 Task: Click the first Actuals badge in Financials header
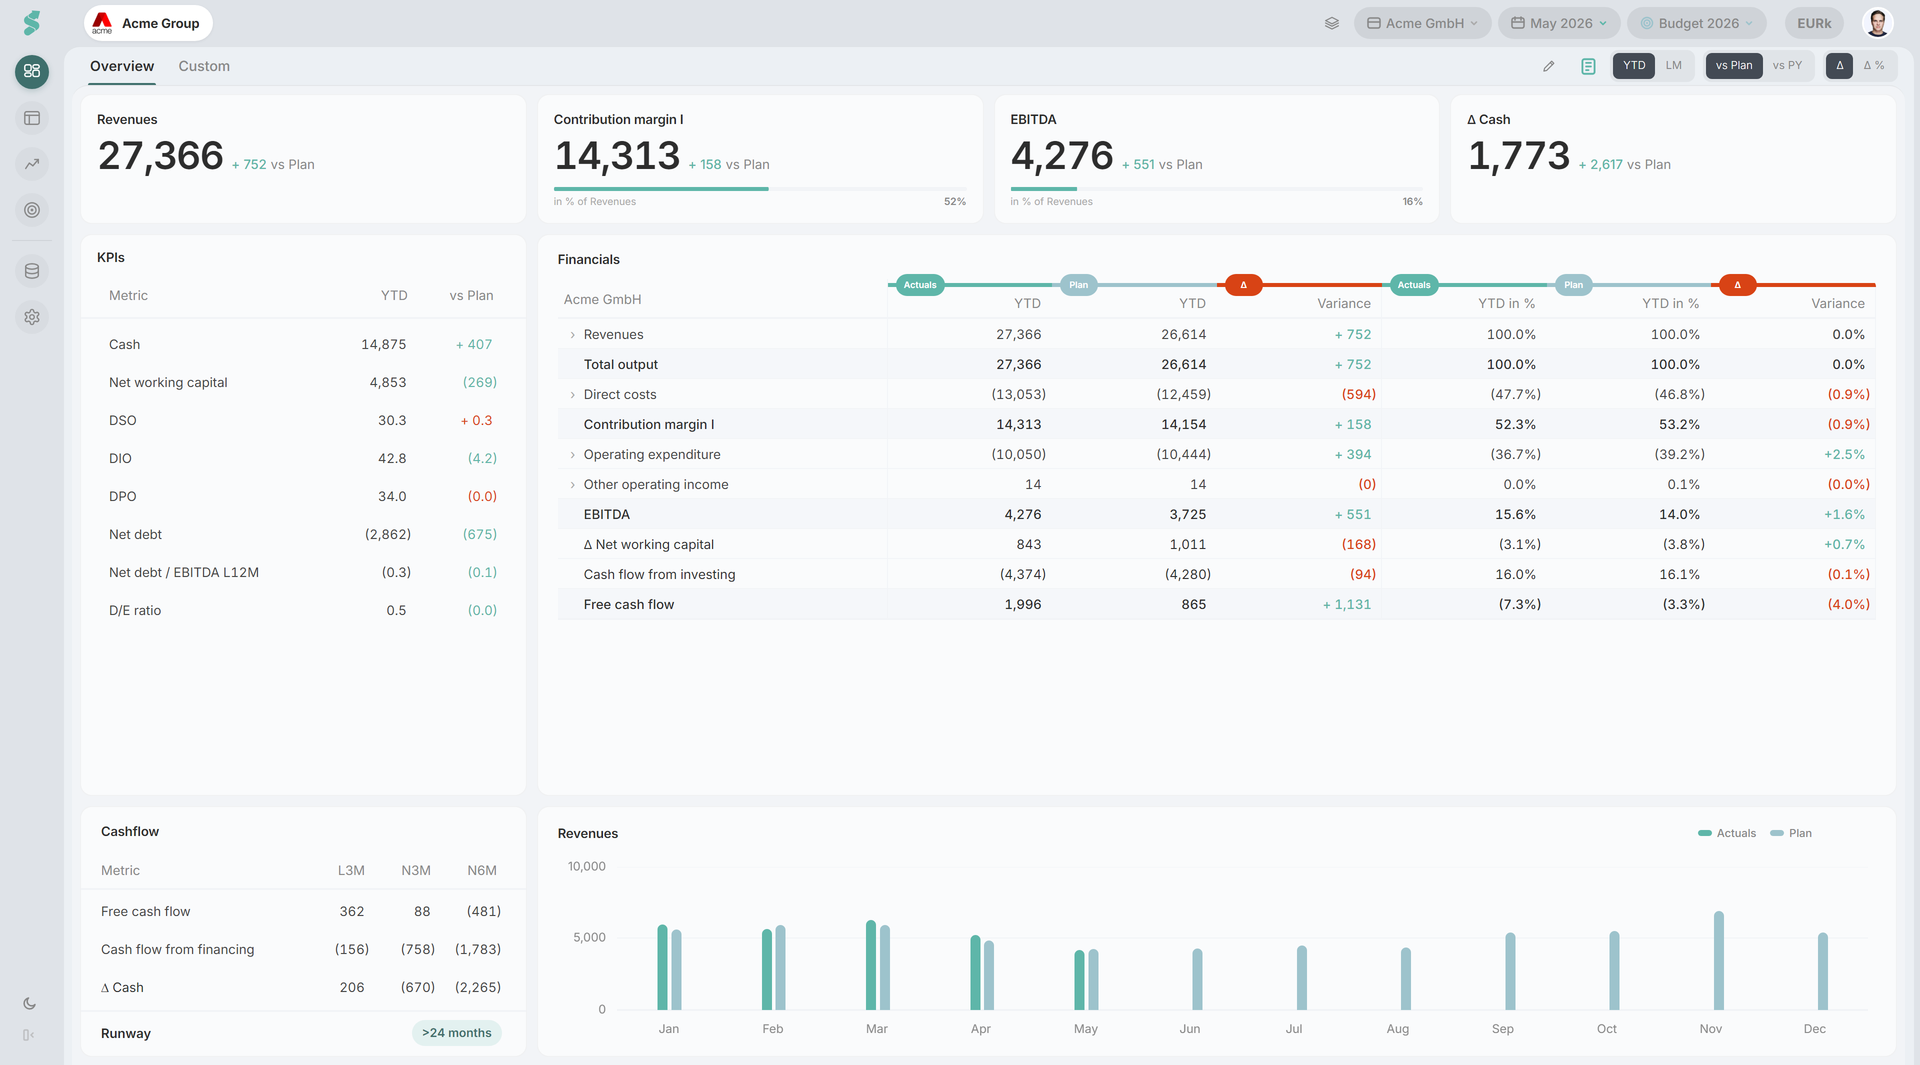coord(920,285)
